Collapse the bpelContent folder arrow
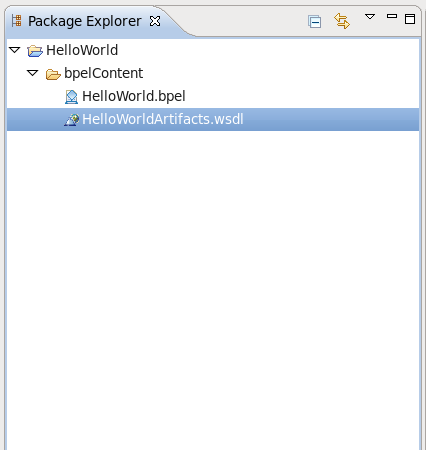426x450 pixels. point(33,73)
